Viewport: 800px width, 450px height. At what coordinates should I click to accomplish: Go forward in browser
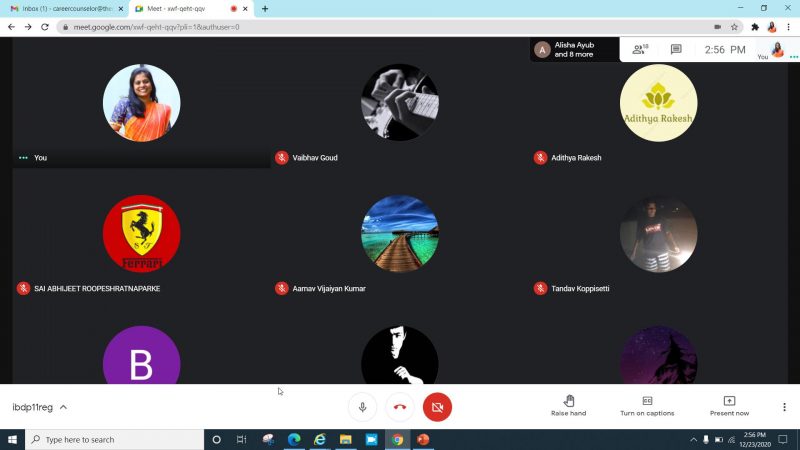pyautogui.click(x=28, y=27)
